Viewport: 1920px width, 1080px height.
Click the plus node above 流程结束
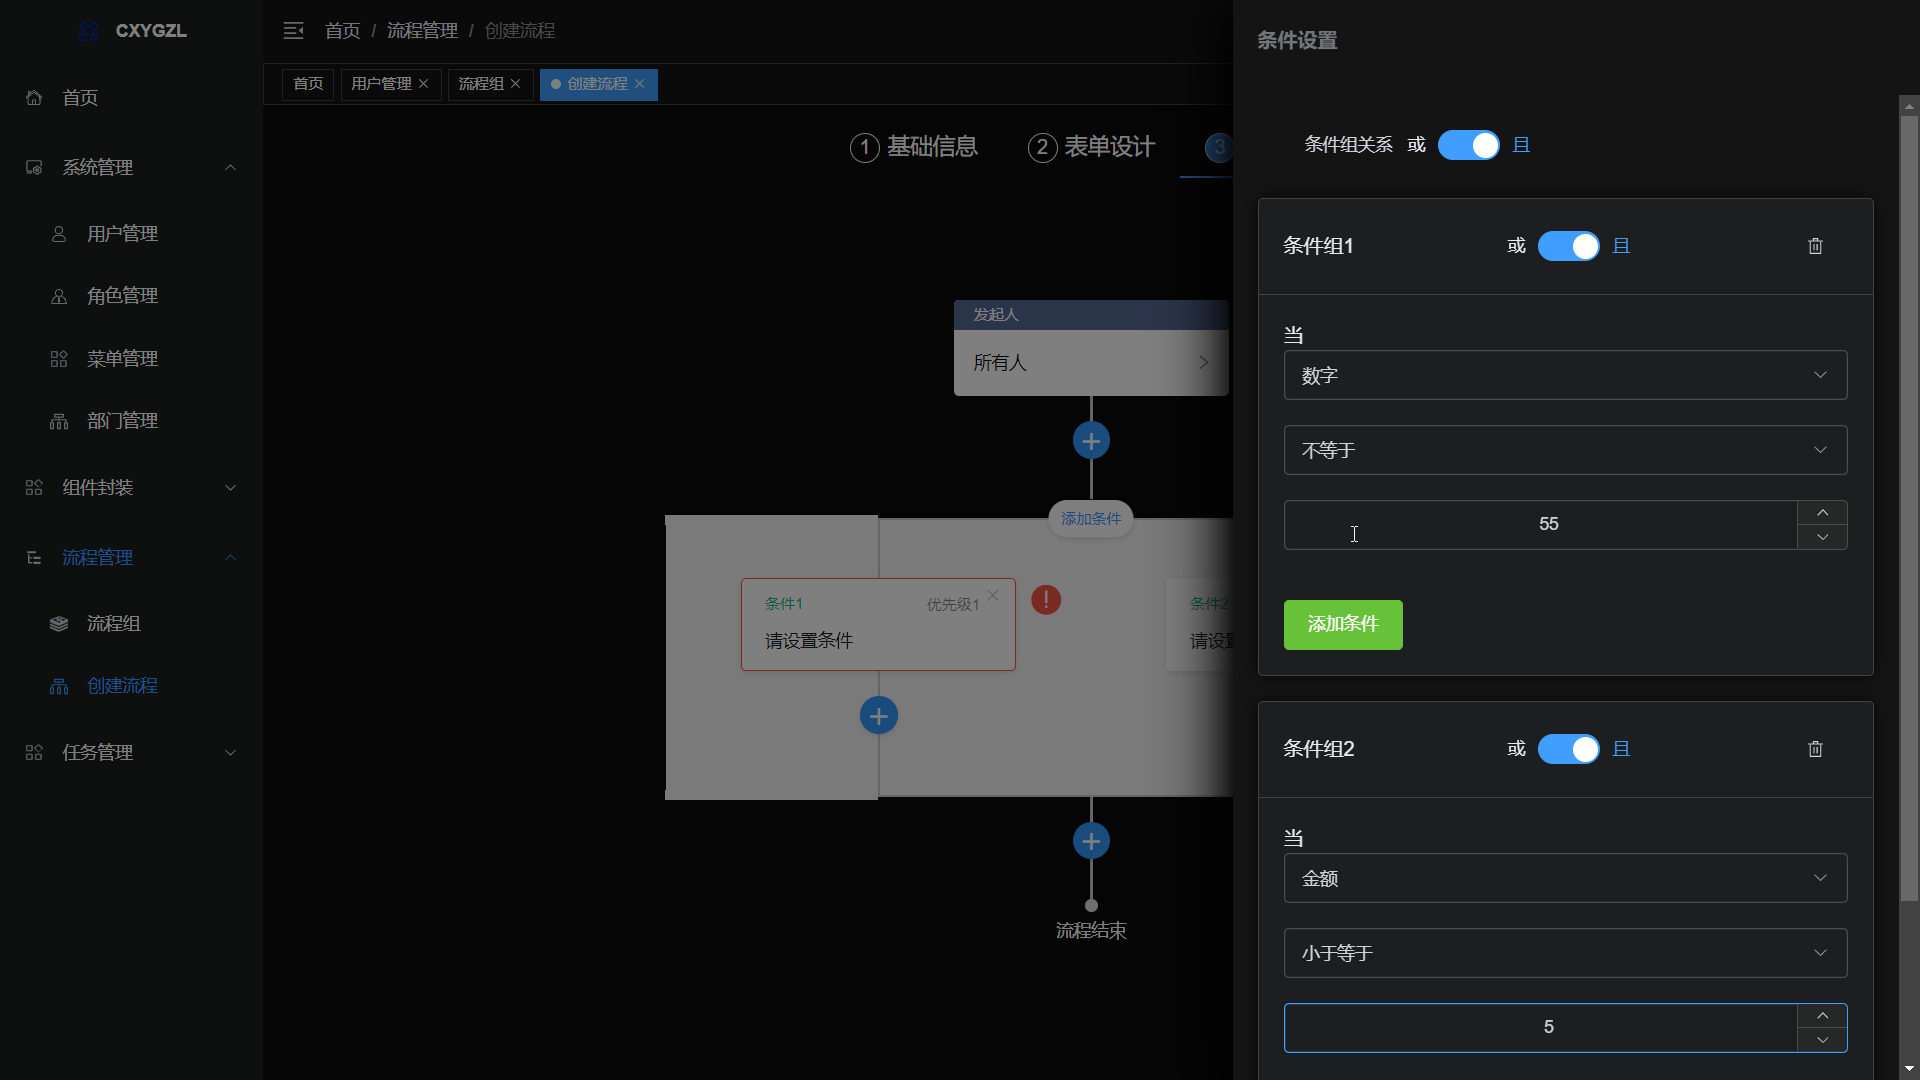pyautogui.click(x=1091, y=841)
